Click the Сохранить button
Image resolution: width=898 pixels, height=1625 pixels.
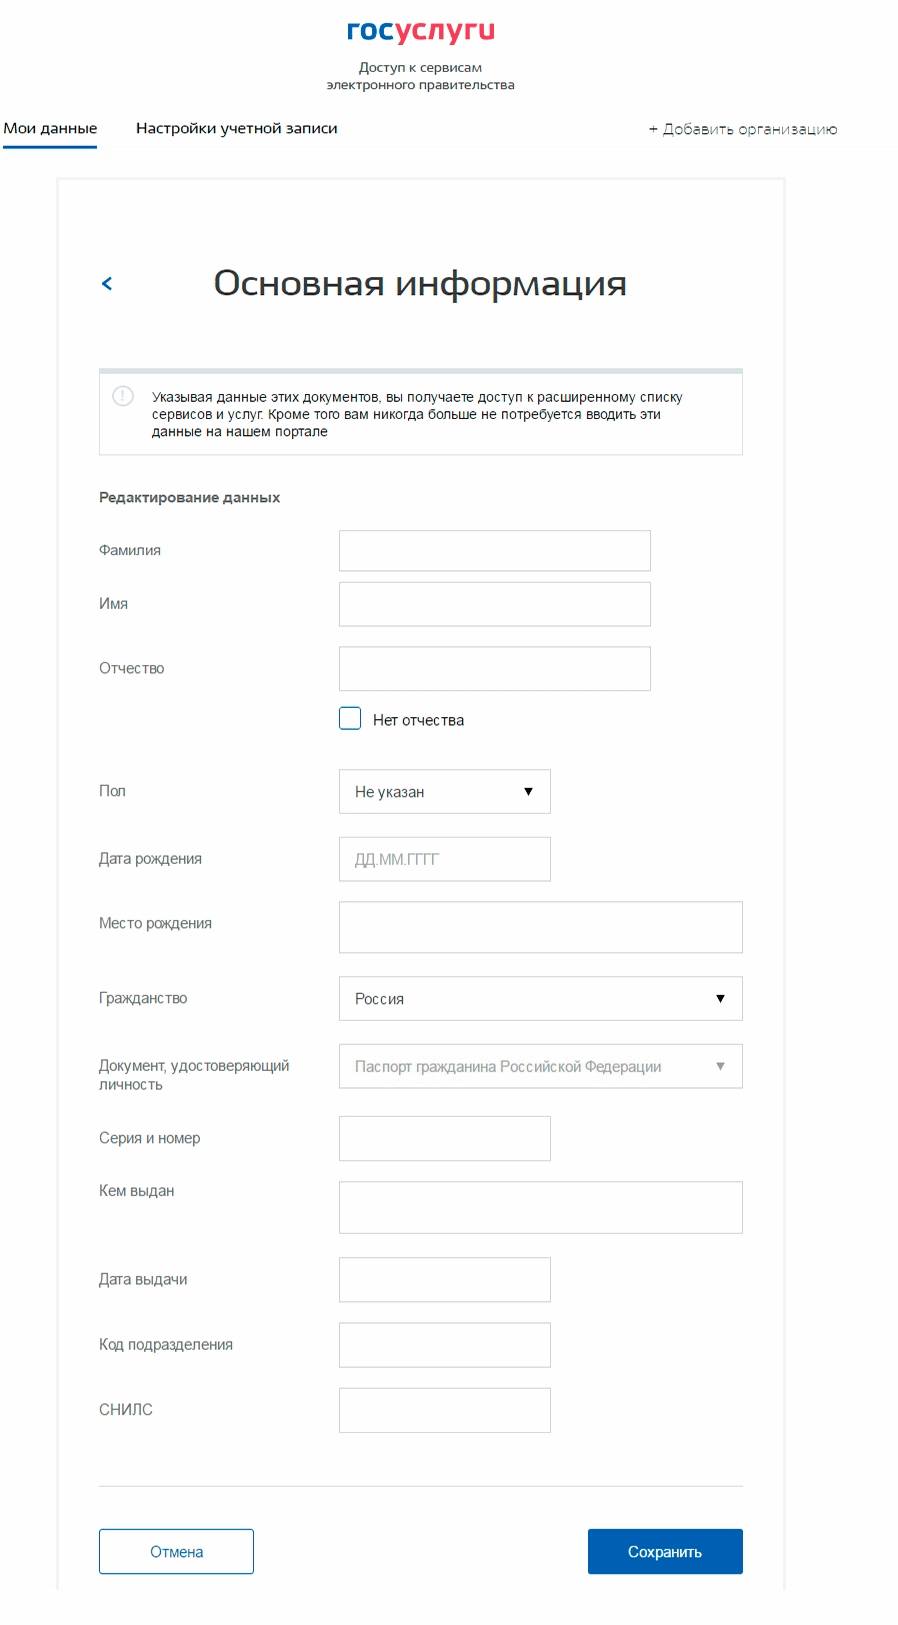click(665, 1552)
